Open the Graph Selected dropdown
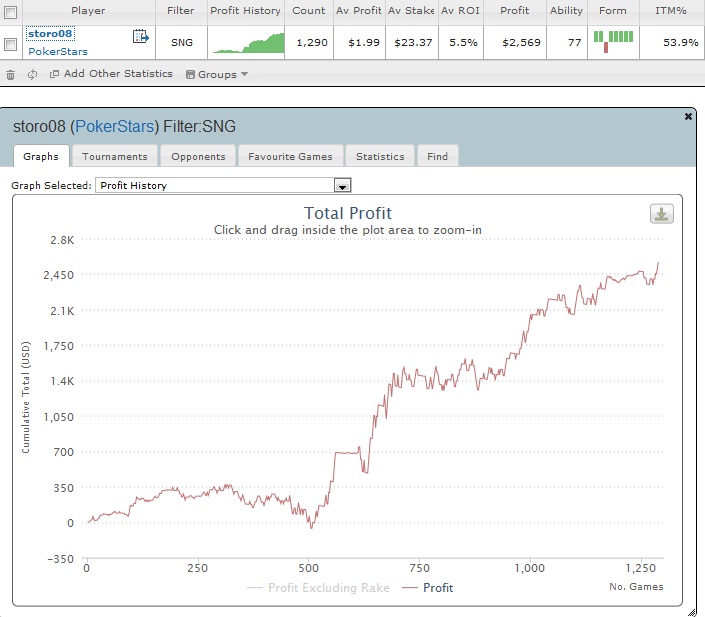Screen dimensions: 705x617 pyautogui.click(x=341, y=186)
